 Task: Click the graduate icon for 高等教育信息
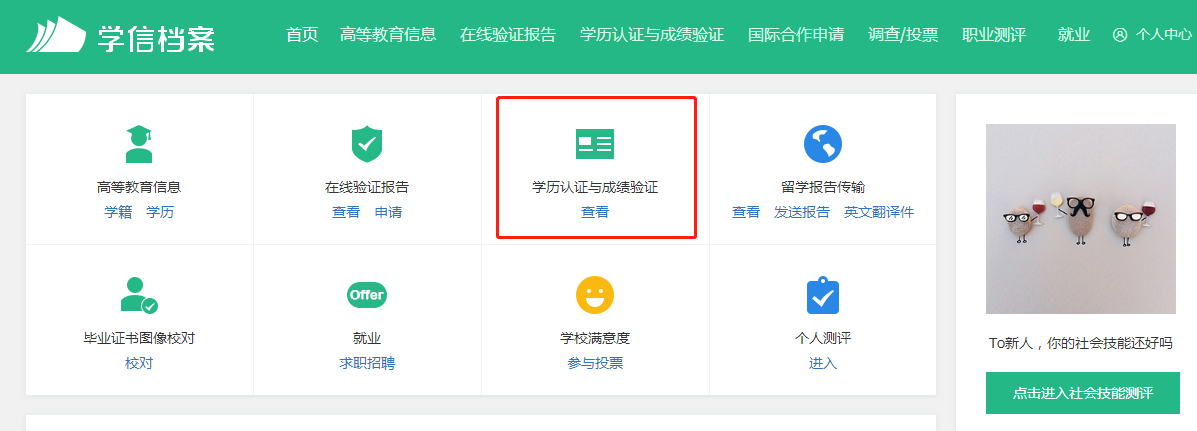coord(139,144)
